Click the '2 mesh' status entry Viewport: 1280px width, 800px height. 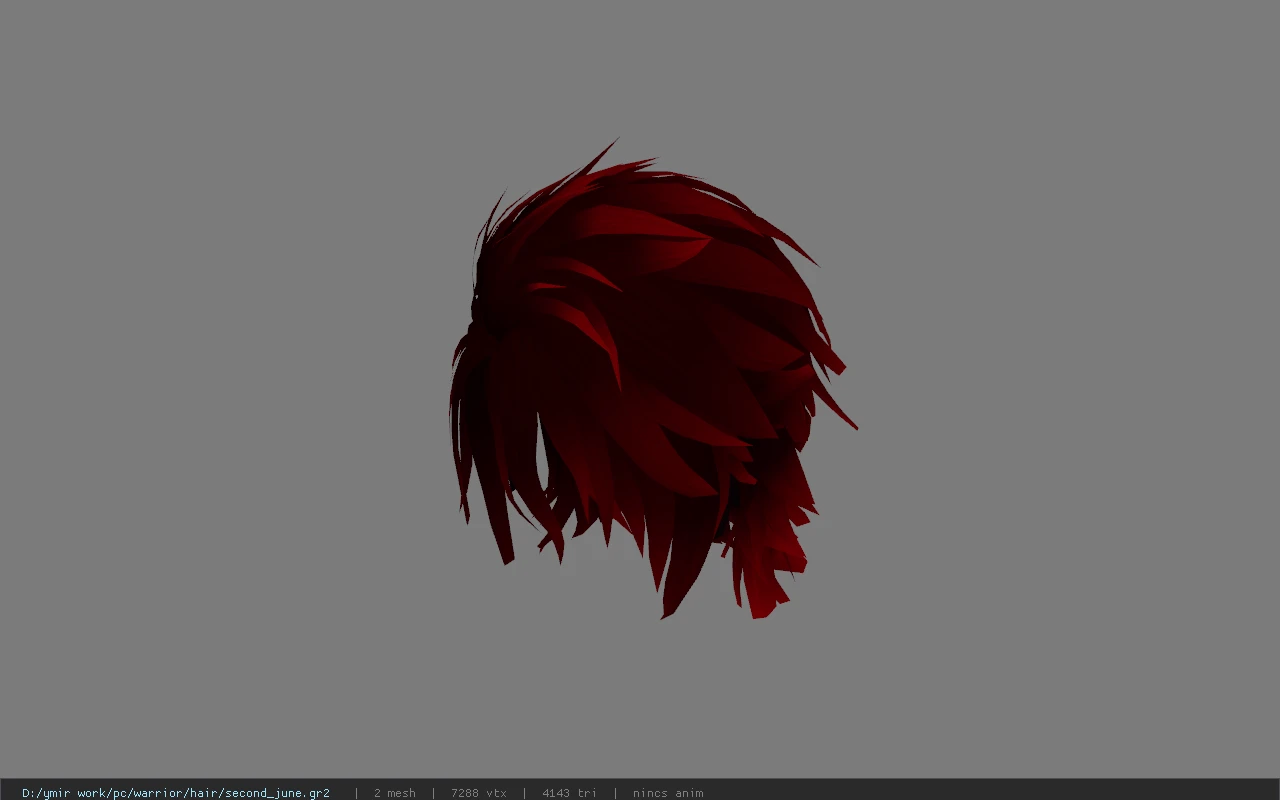pos(395,793)
